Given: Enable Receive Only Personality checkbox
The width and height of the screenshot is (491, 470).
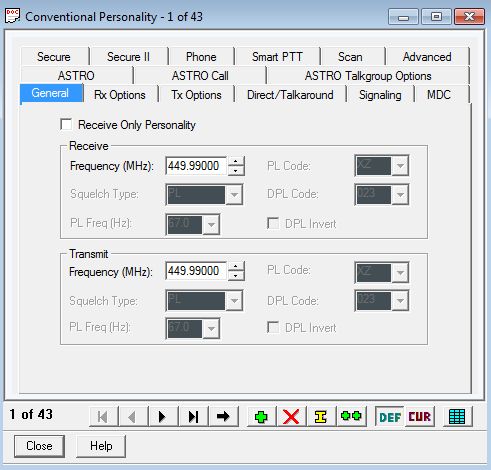Looking at the screenshot, I should pos(66,125).
